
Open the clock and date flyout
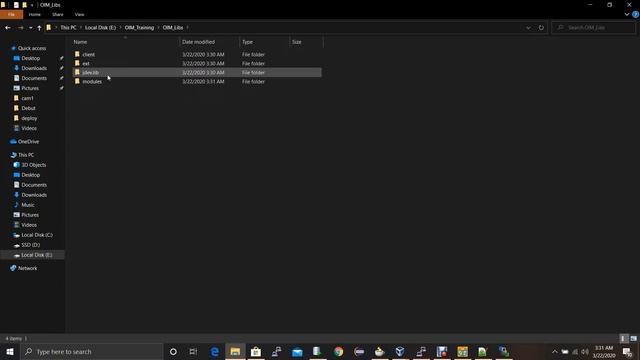pos(604,351)
